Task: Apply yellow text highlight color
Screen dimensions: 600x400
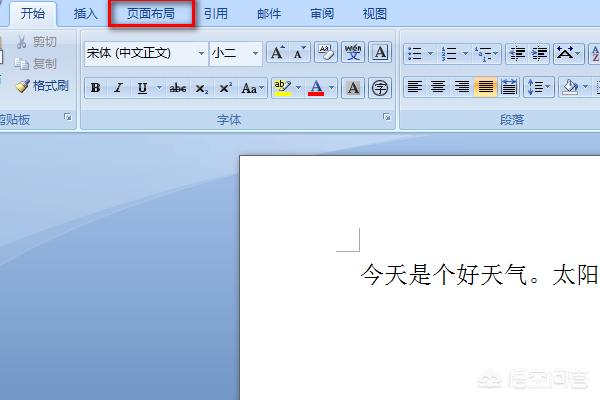Action: click(x=283, y=88)
